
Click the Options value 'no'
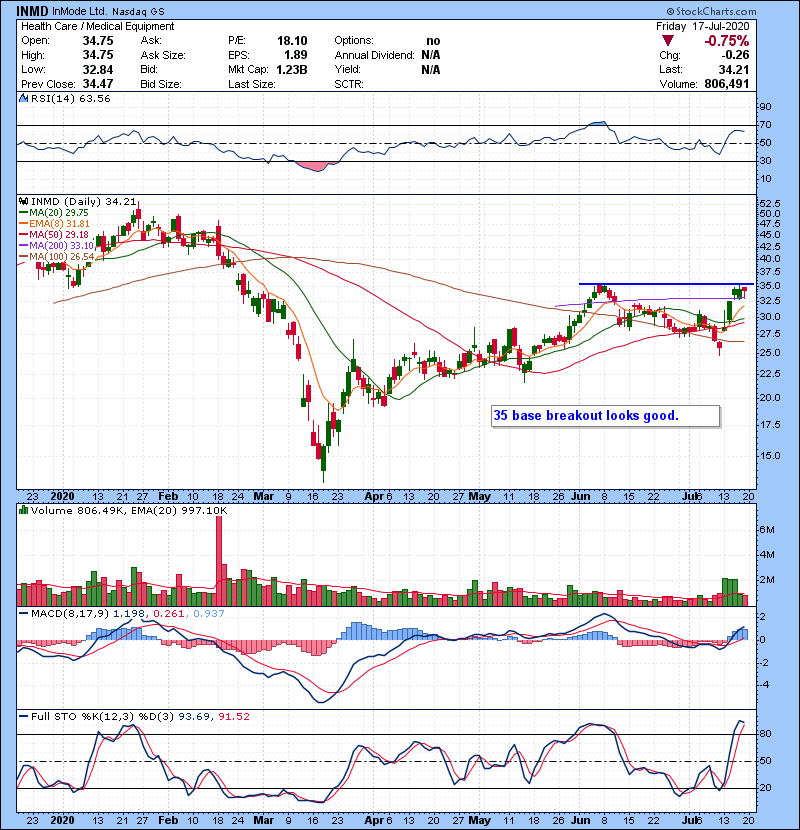click(433, 41)
